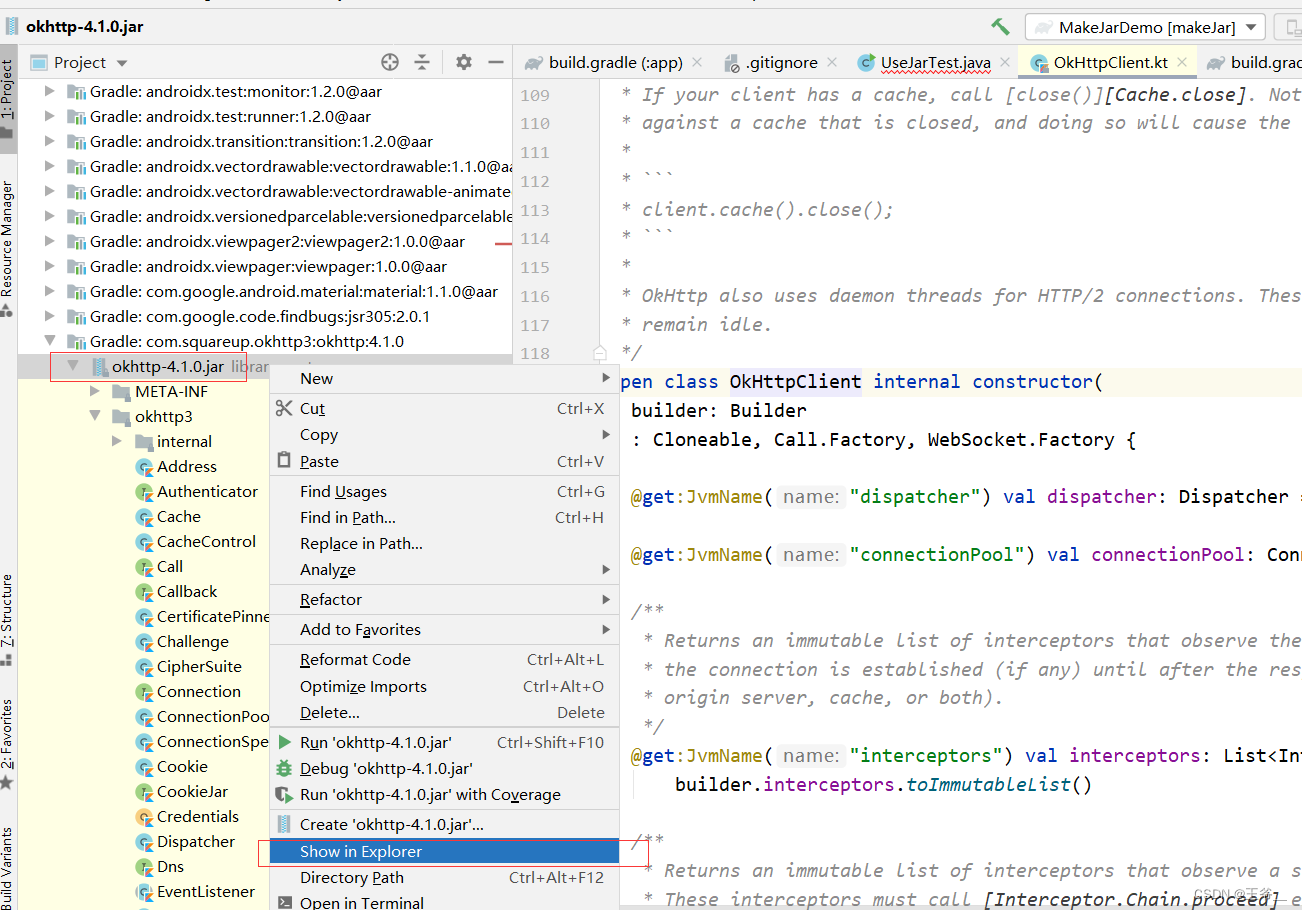Open the Build Variants side tab
Viewport: 1302px width, 910px height.
pyautogui.click(x=8, y=867)
